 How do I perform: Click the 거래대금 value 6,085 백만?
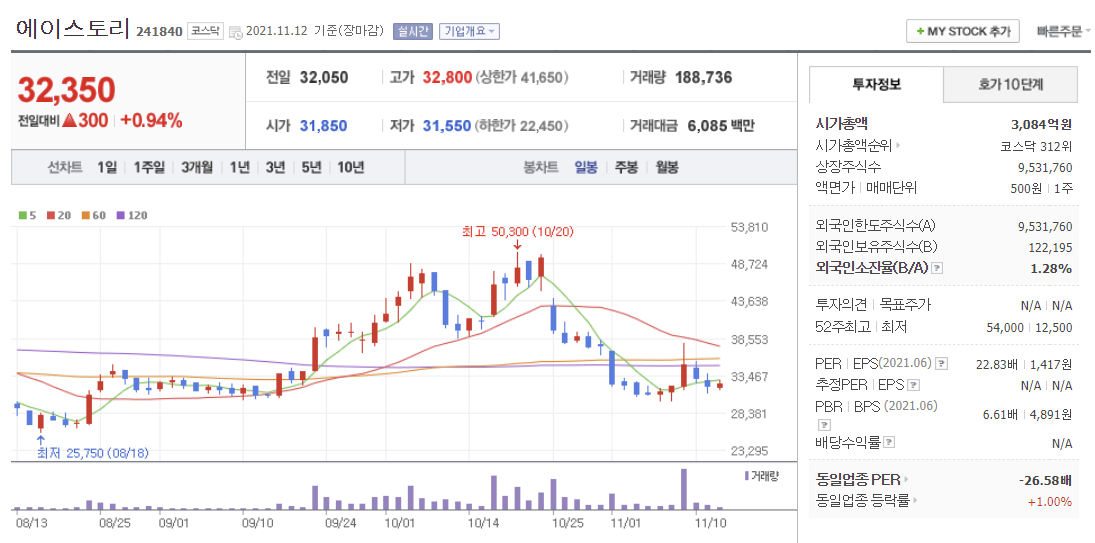[721, 126]
